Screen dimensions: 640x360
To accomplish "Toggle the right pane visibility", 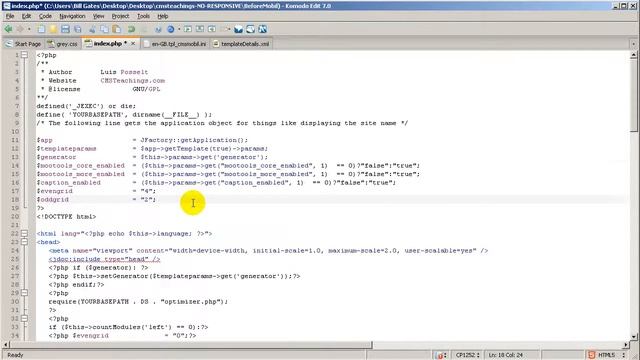I will click(212, 29).
